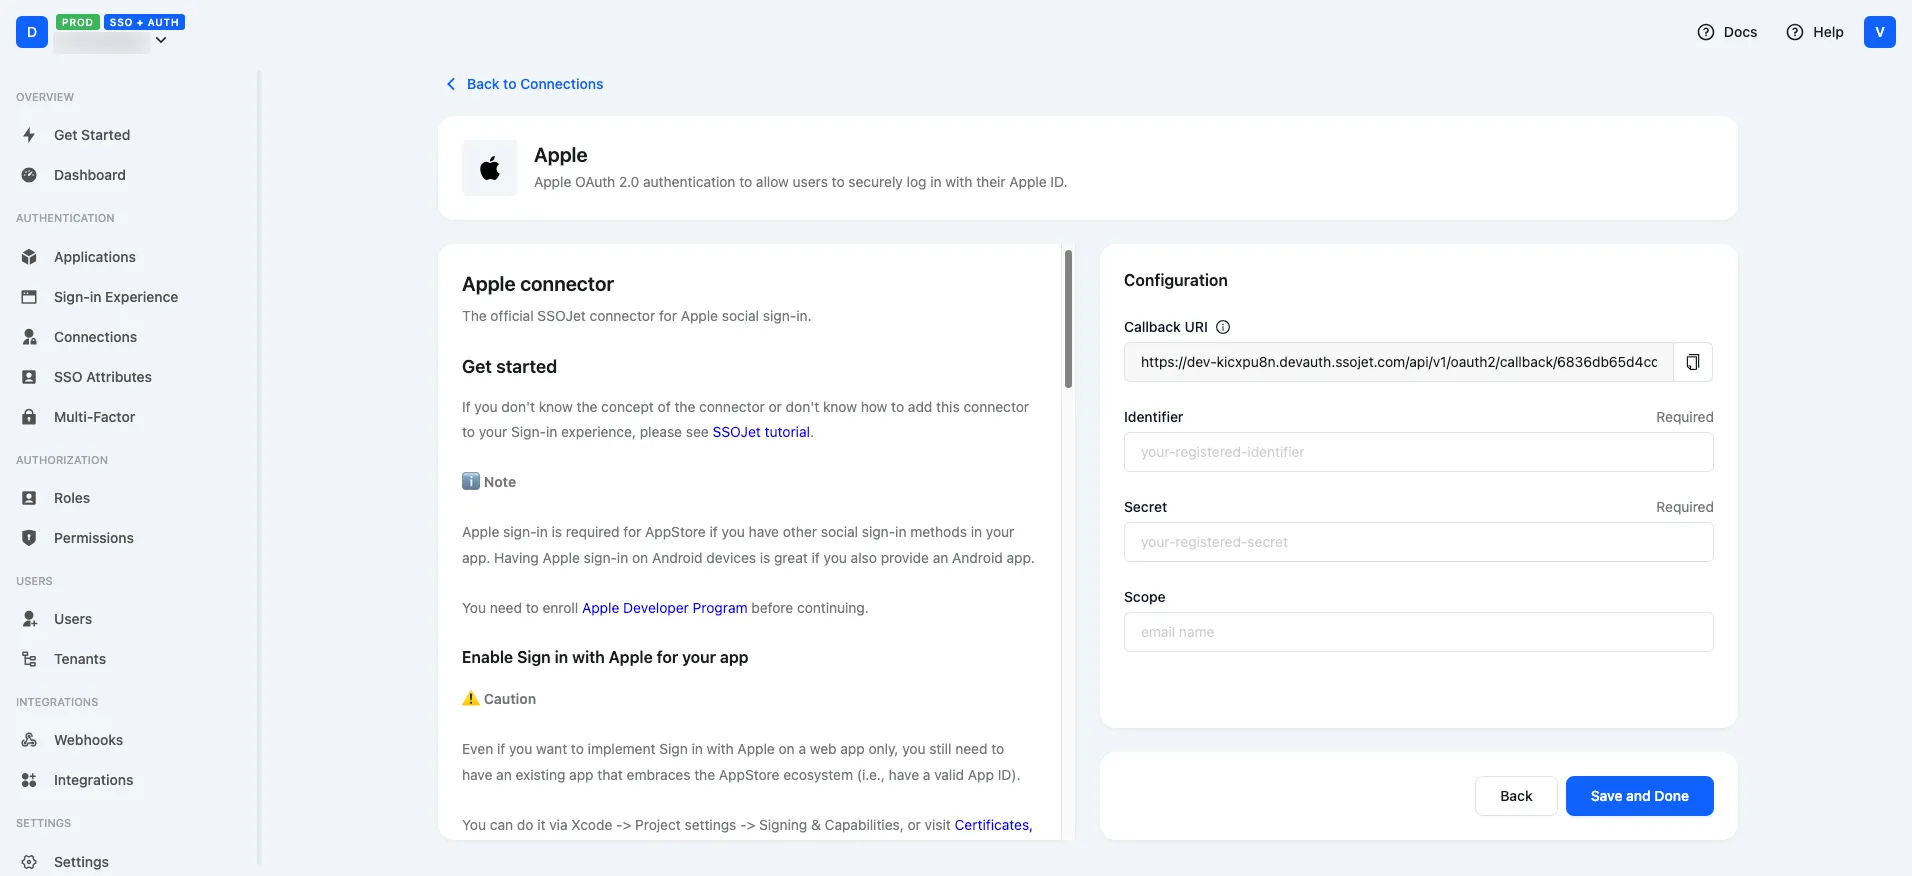Click the Note info label

tap(500, 482)
